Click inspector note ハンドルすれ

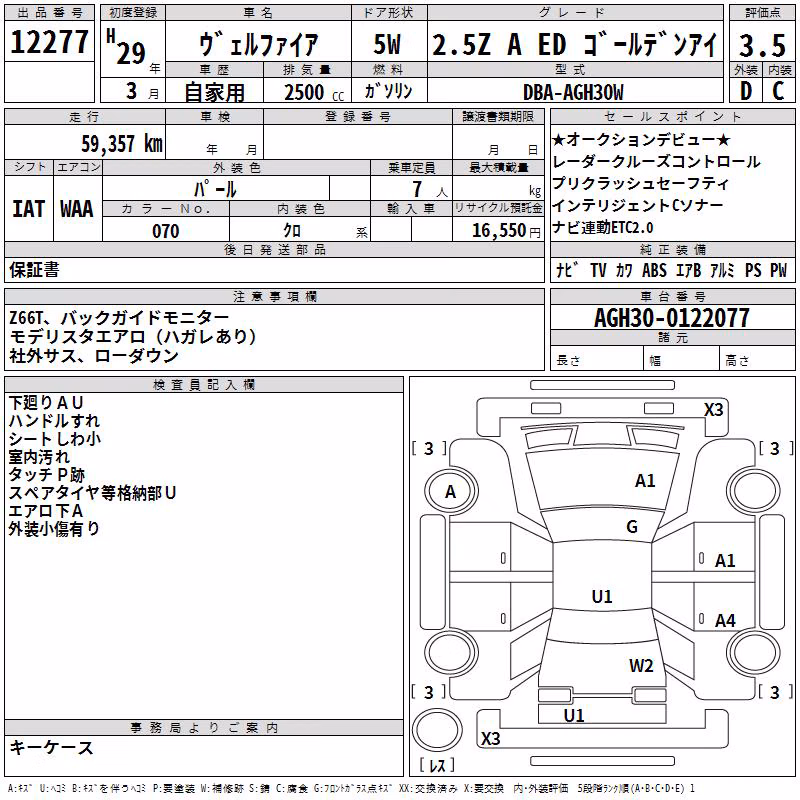pyautogui.click(x=54, y=421)
